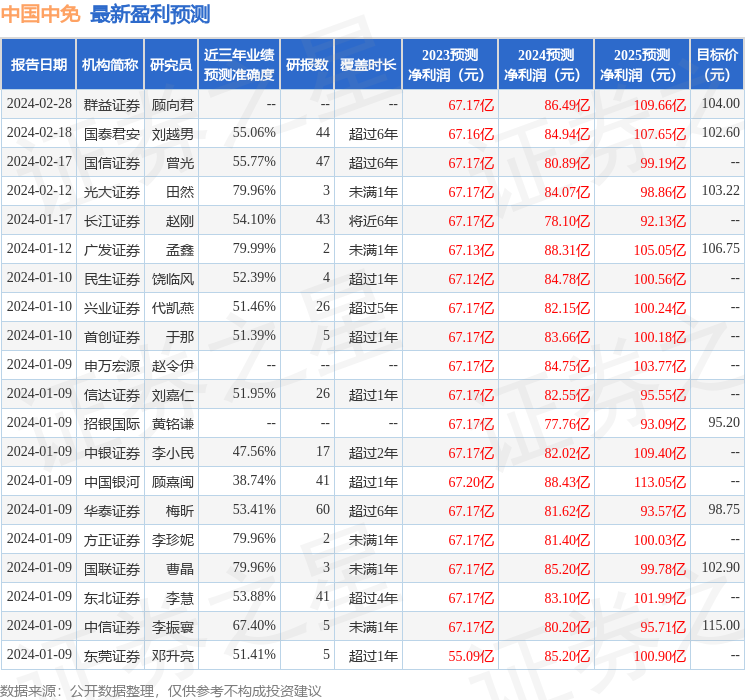Select the 东北证券 institution cell
This screenshot has width=745, height=700.
coord(112,598)
